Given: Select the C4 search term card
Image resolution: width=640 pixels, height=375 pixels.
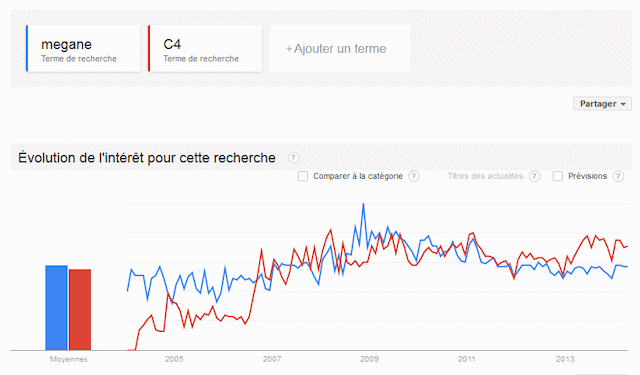Looking at the screenshot, I should 205,49.
